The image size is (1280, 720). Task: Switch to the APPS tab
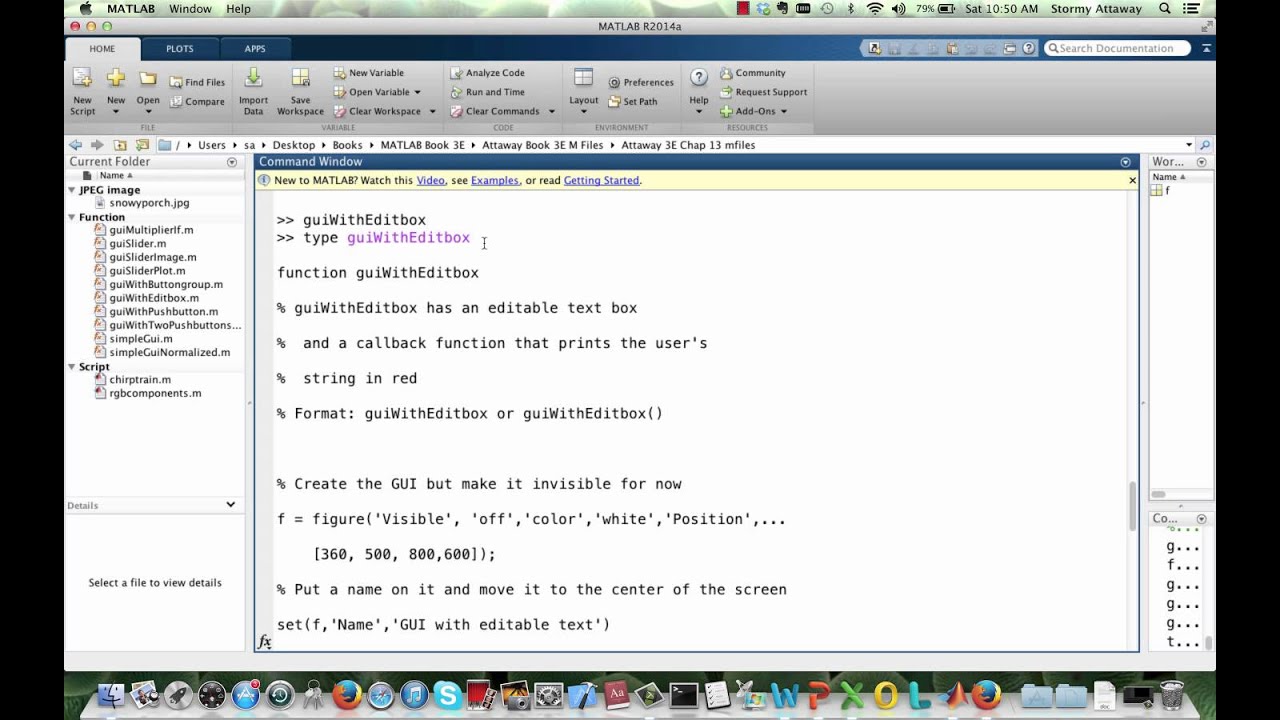pos(255,49)
